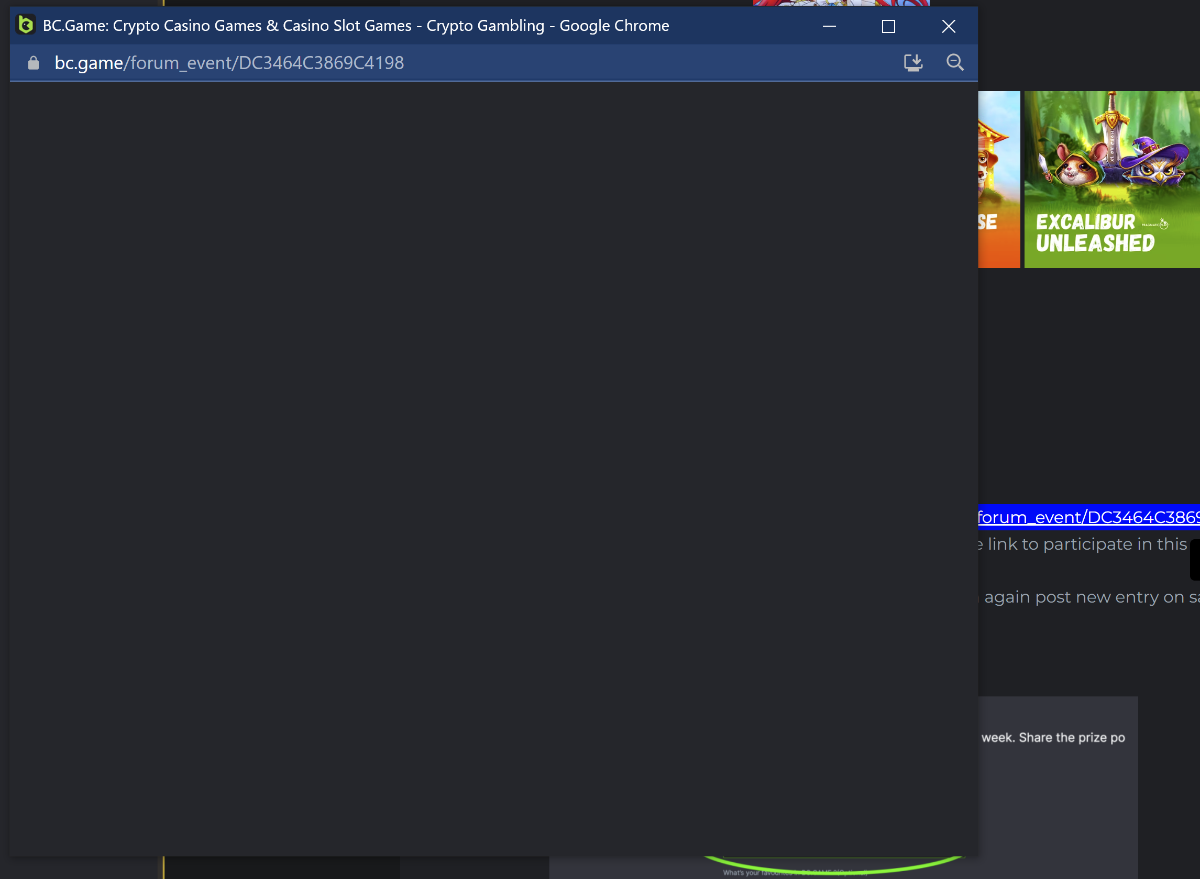Viewport: 1200px width, 879px height.
Task: Click the partial colorful image at top
Action: tap(840, 3)
